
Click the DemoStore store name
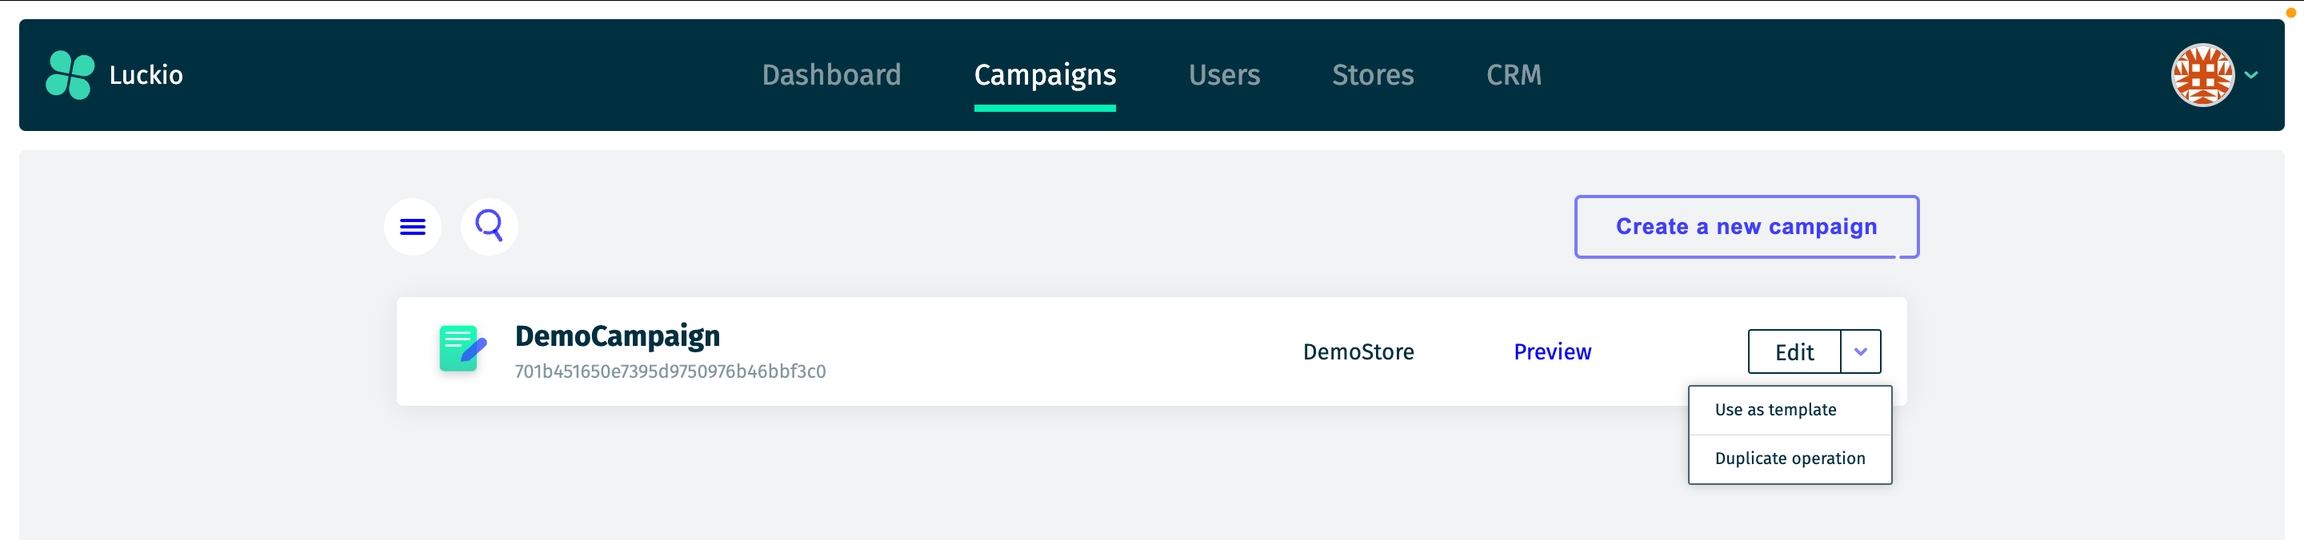tap(1358, 352)
